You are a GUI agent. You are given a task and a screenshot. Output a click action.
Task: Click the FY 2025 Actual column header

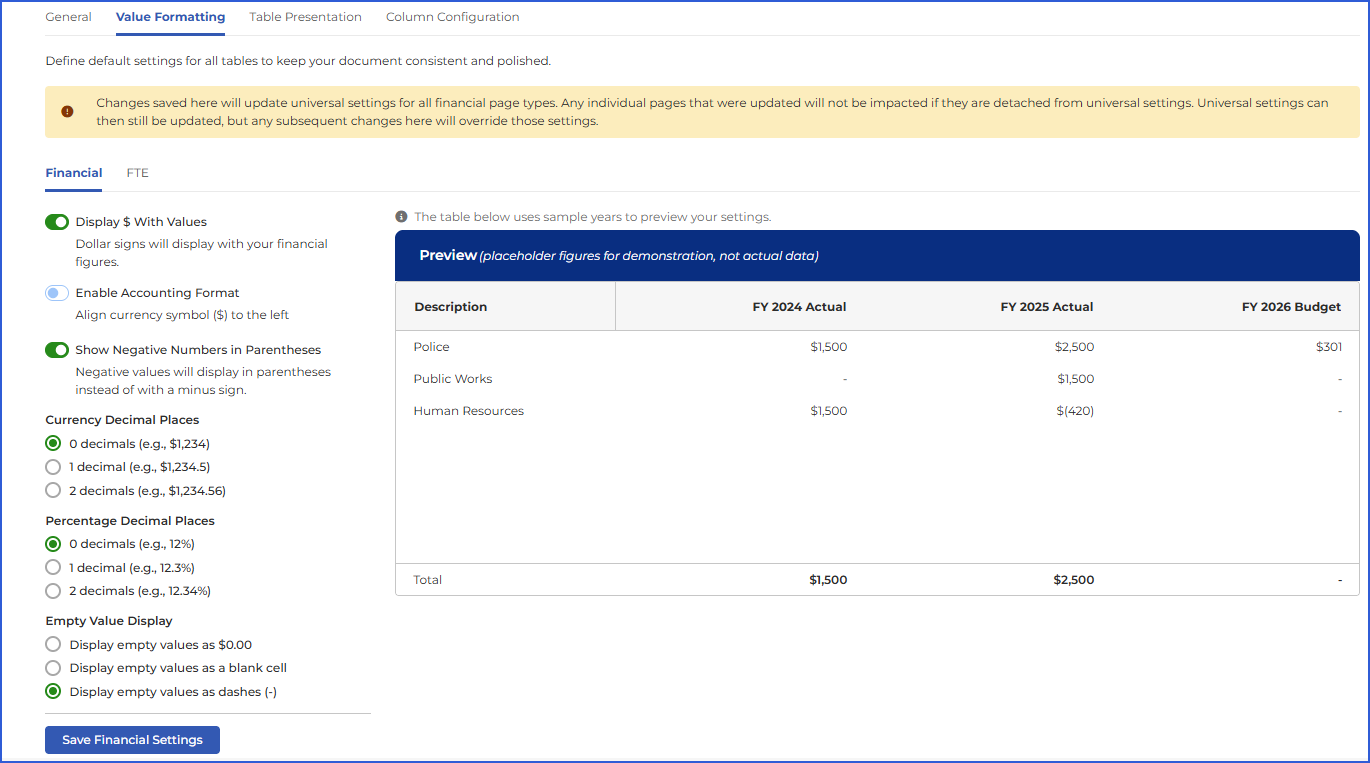coord(1046,307)
